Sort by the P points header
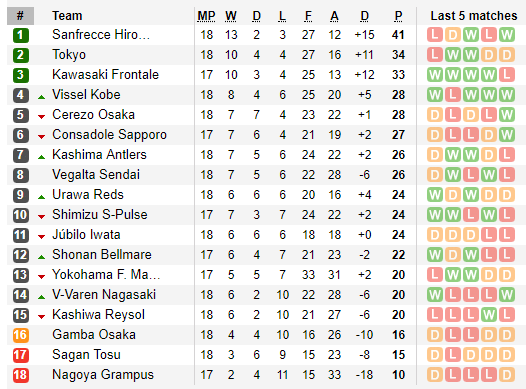Image resolution: width=526 pixels, height=389 pixels. pos(398,16)
